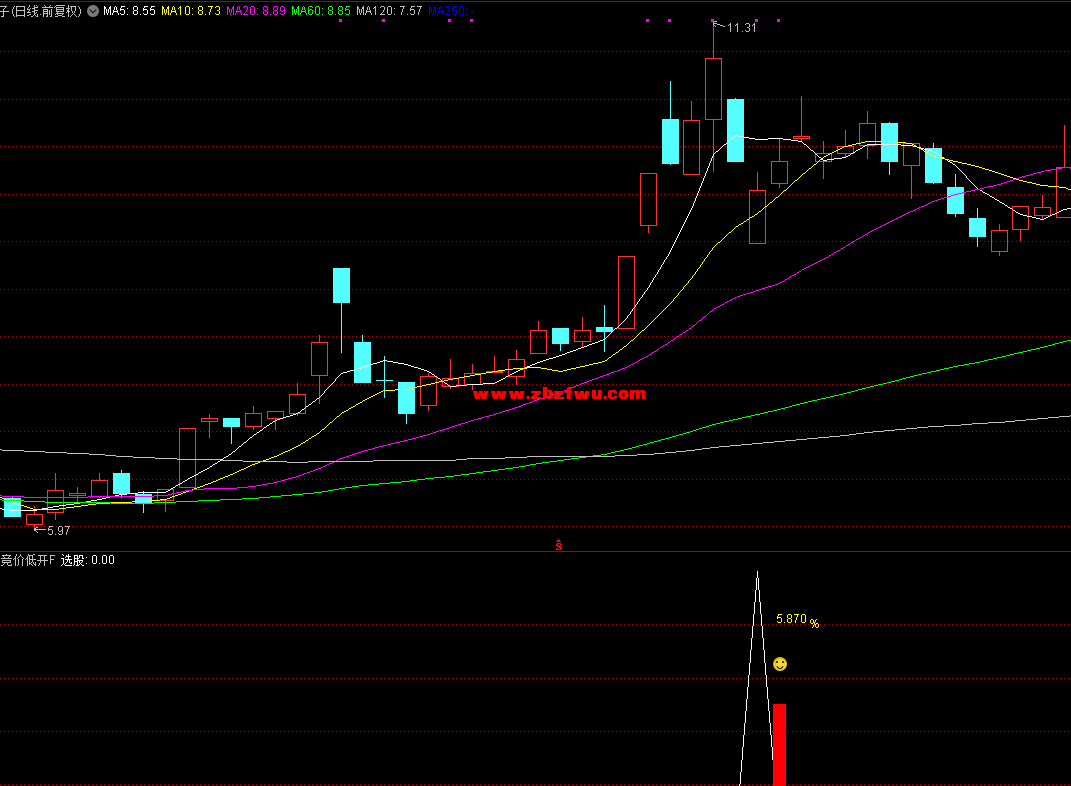The image size is (1071, 786).
Task: Select the MA5: 8.55 indicator label
Action: coord(129,11)
